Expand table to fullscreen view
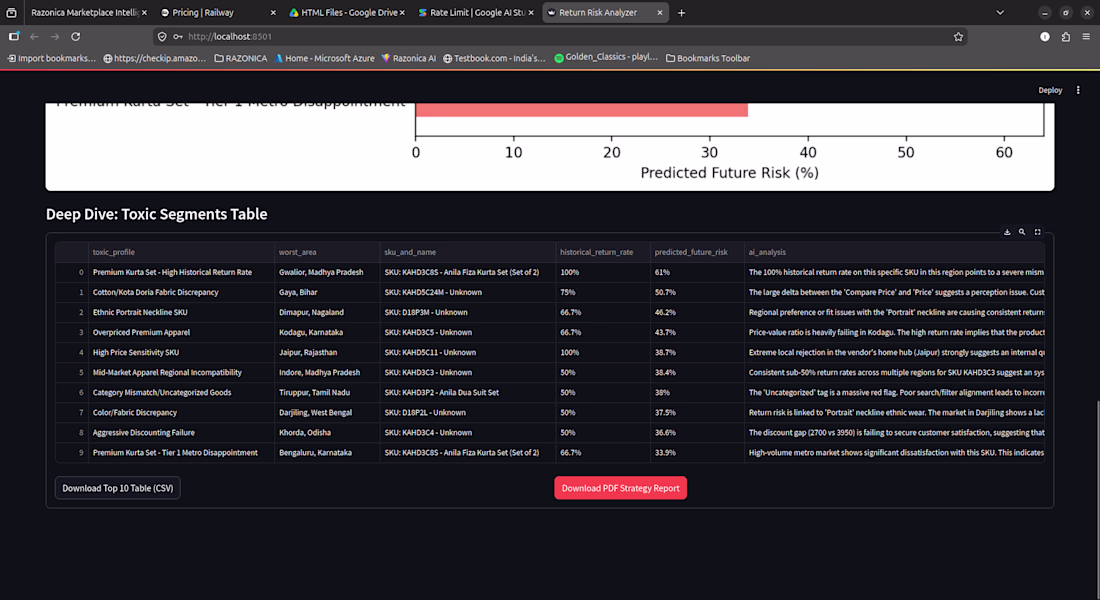 click(x=1038, y=232)
